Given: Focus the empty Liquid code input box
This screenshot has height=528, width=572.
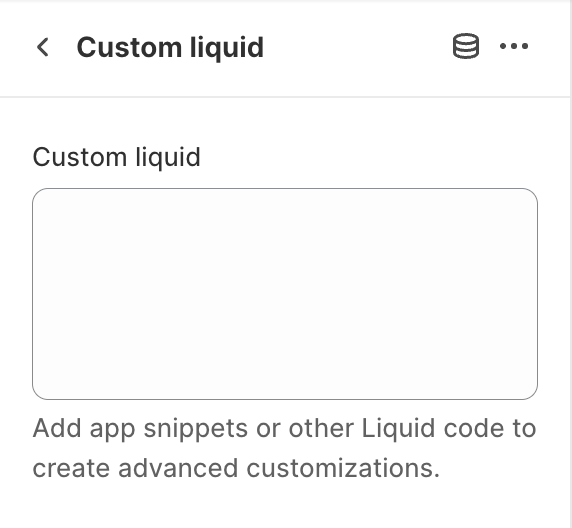Looking at the screenshot, I should (x=285, y=294).
